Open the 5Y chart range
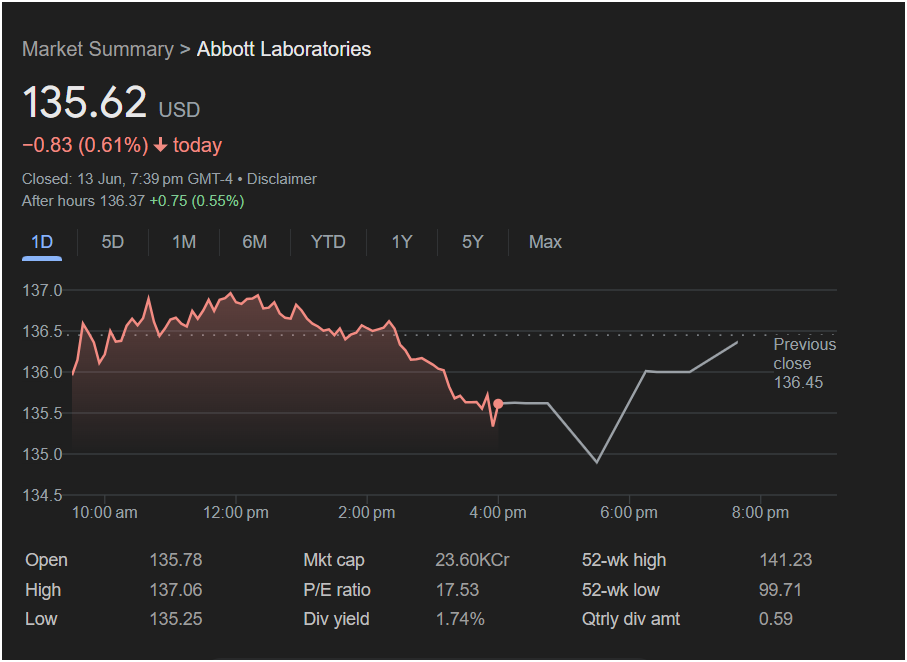 pyautogui.click(x=473, y=242)
